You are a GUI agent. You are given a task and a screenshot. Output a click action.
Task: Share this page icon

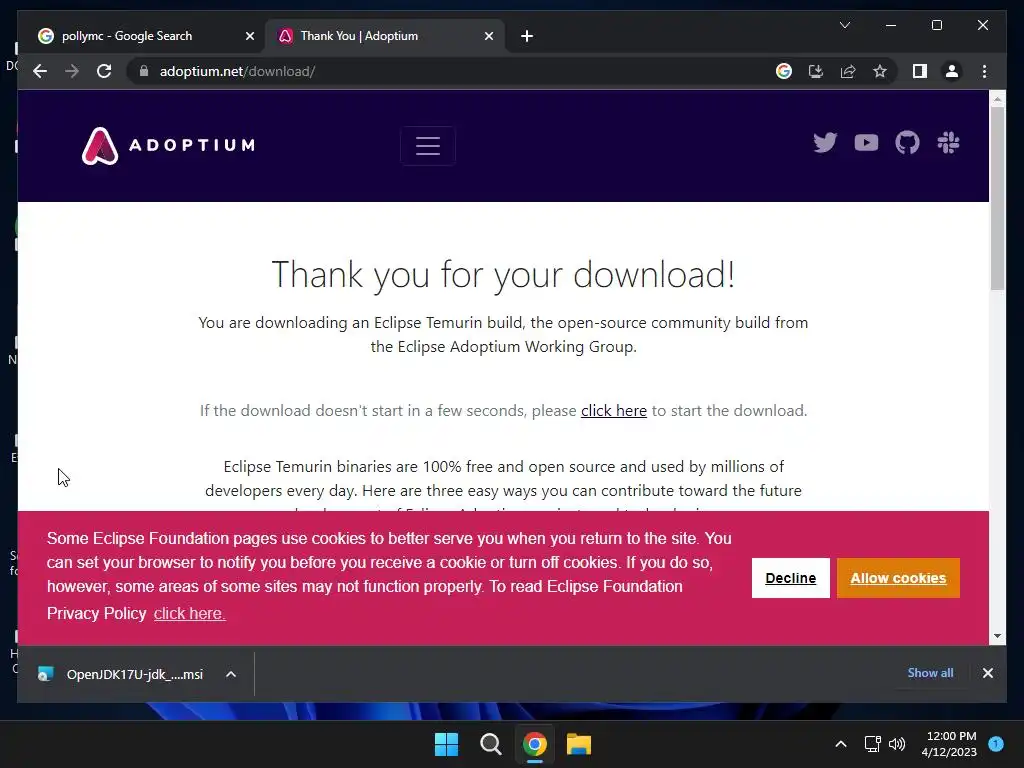coord(848,71)
